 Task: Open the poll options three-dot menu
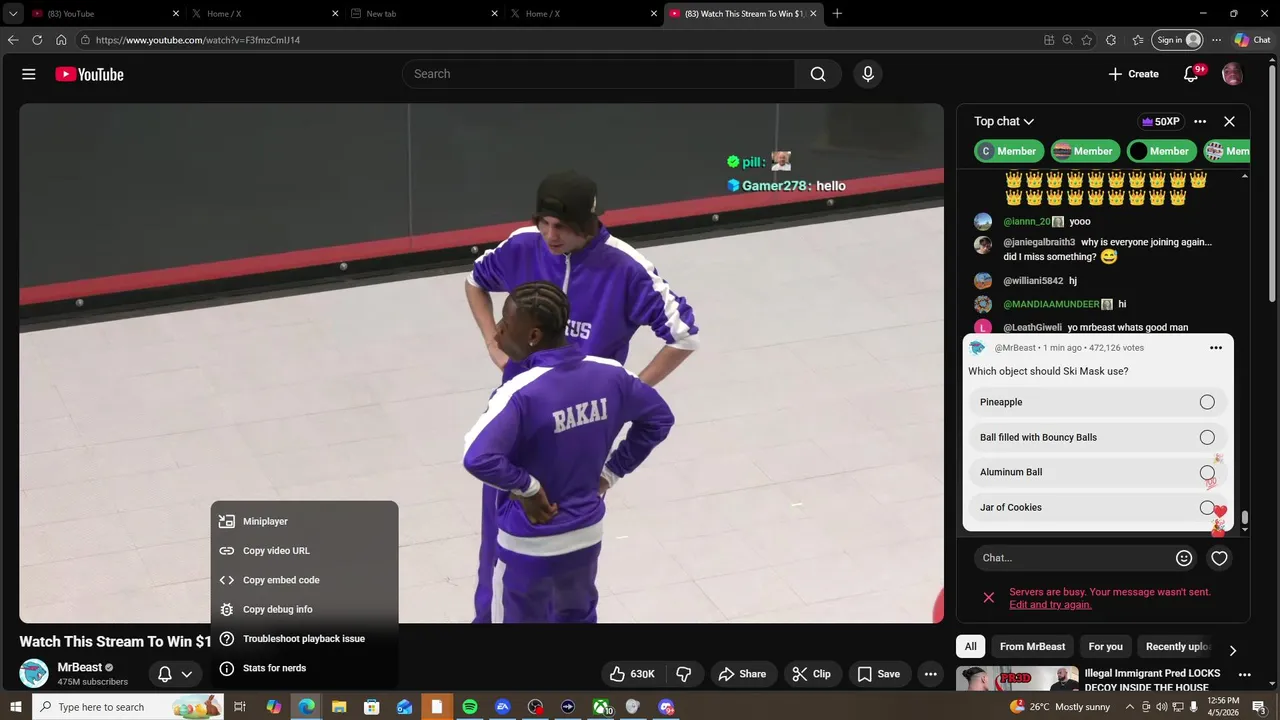click(1216, 348)
